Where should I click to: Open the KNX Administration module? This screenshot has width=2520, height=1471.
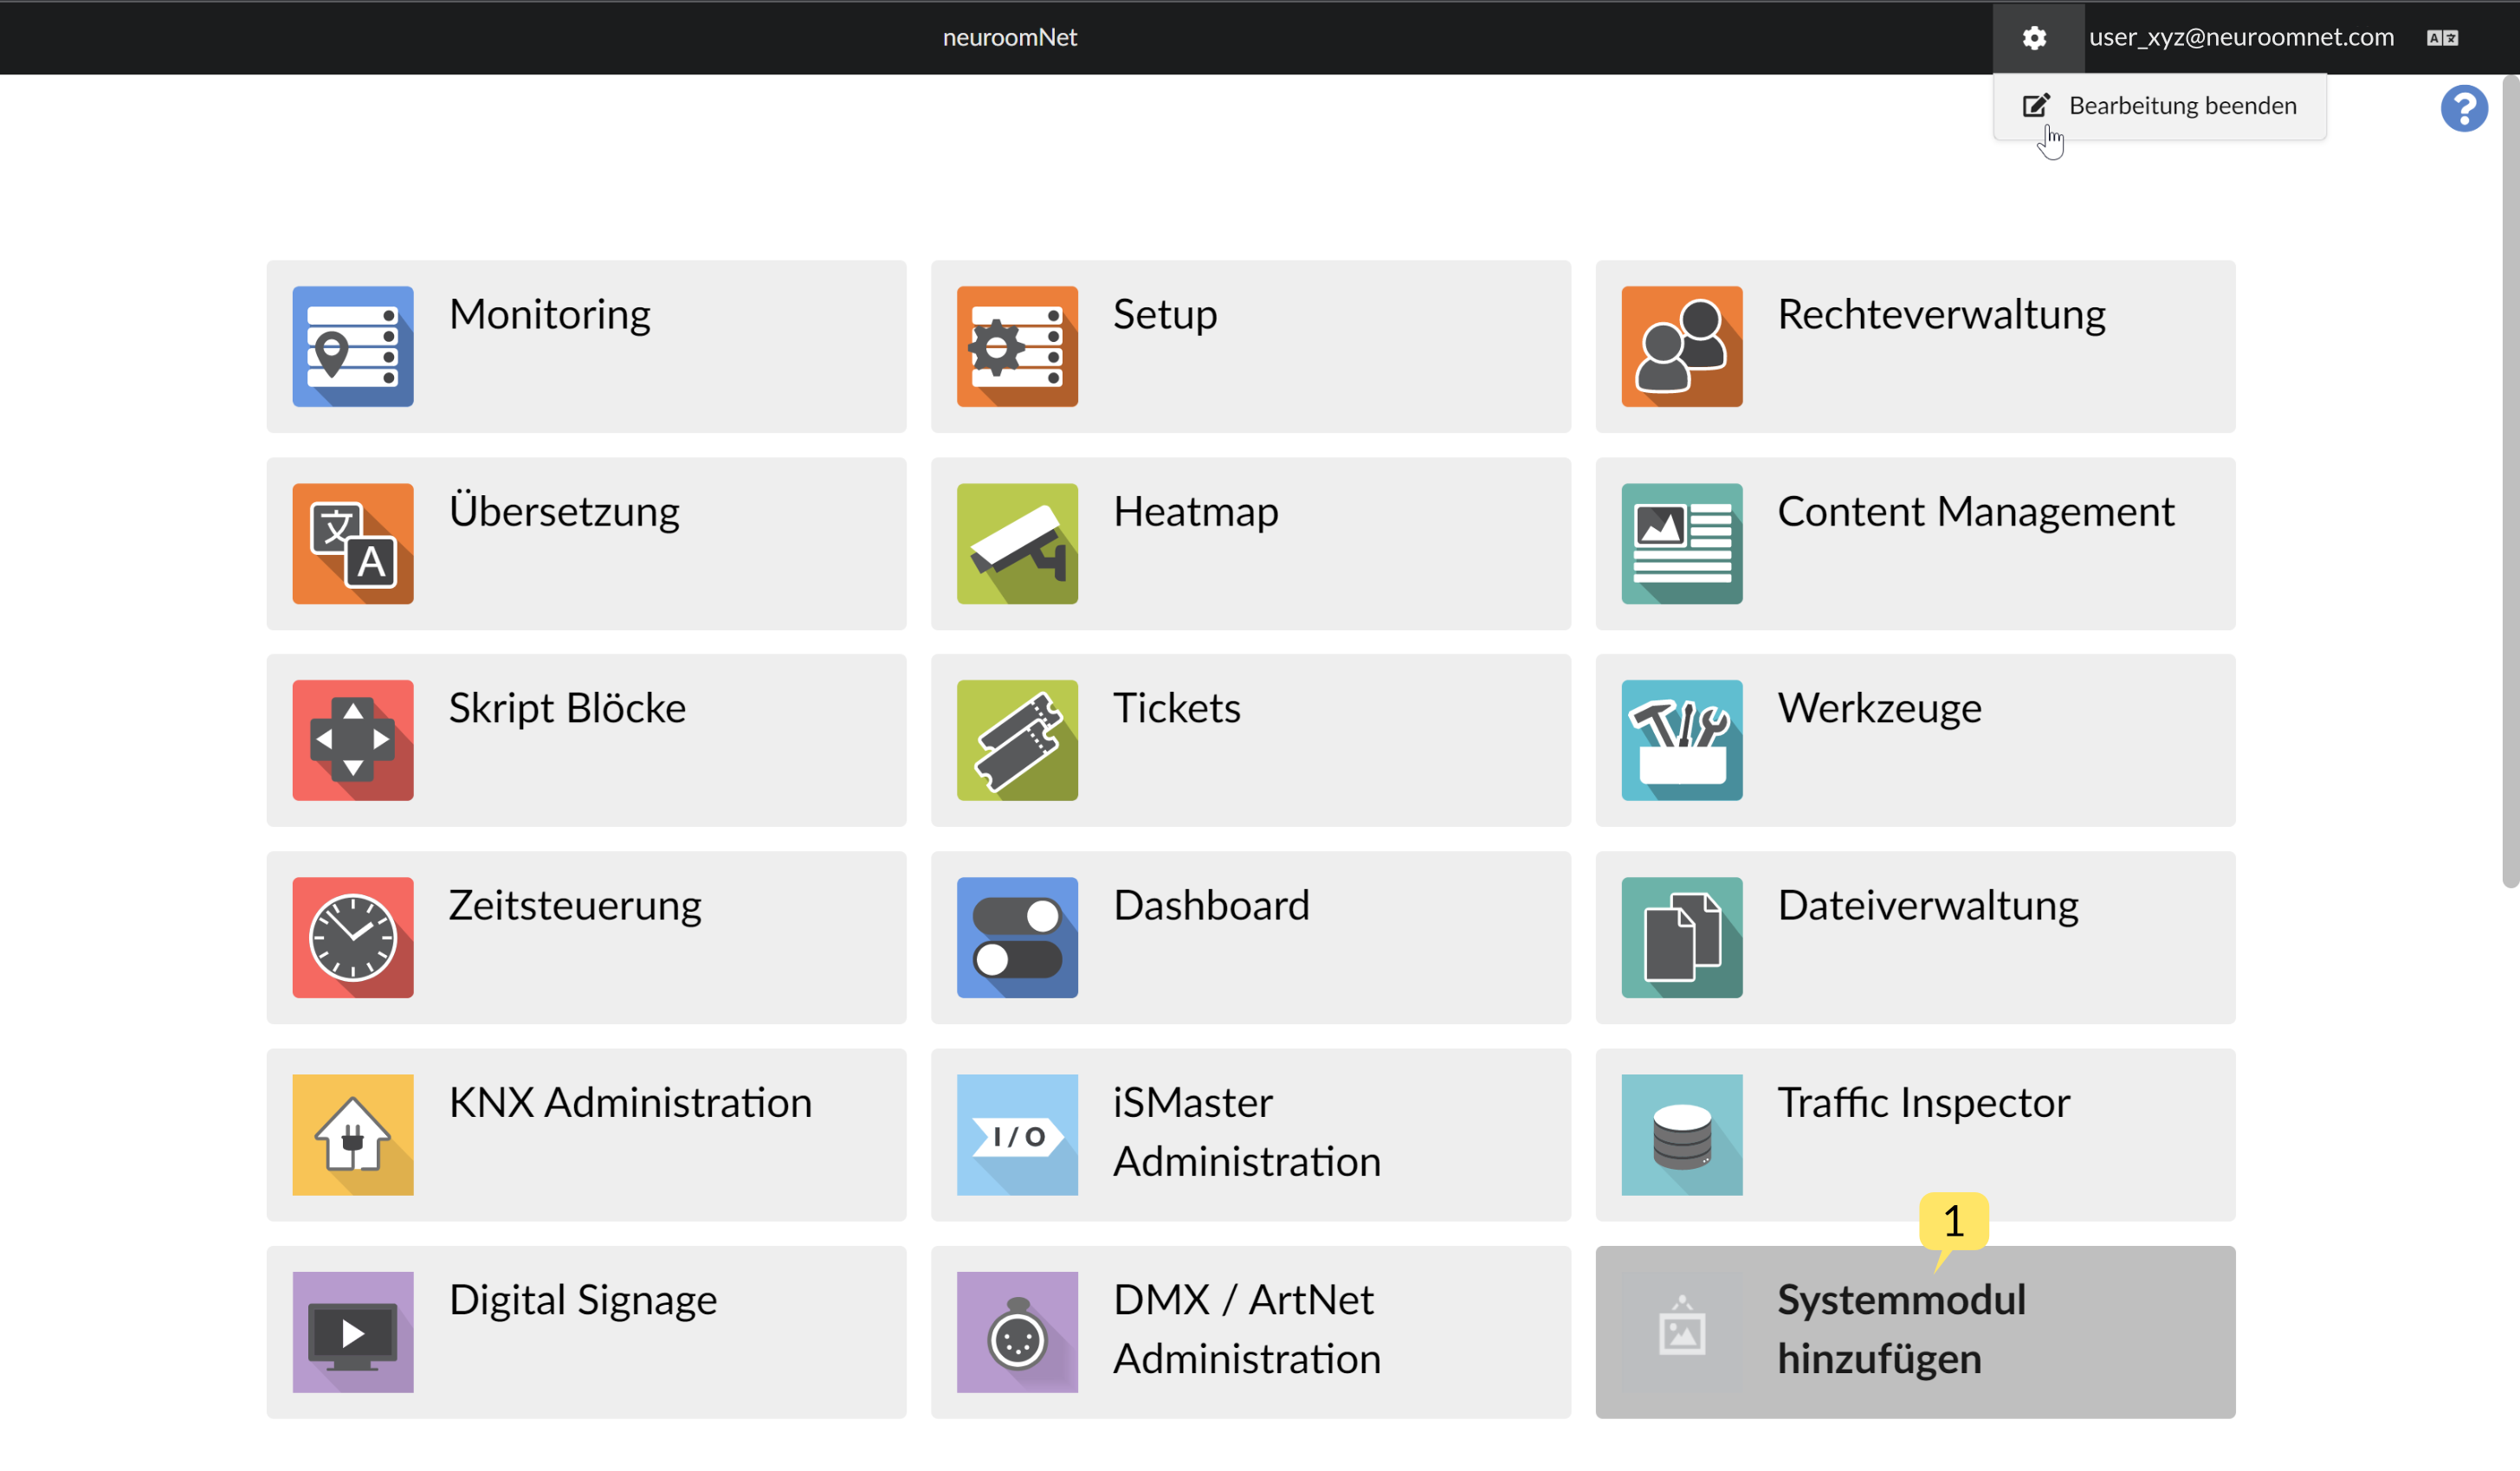pyautogui.click(x=585, y=1135)
